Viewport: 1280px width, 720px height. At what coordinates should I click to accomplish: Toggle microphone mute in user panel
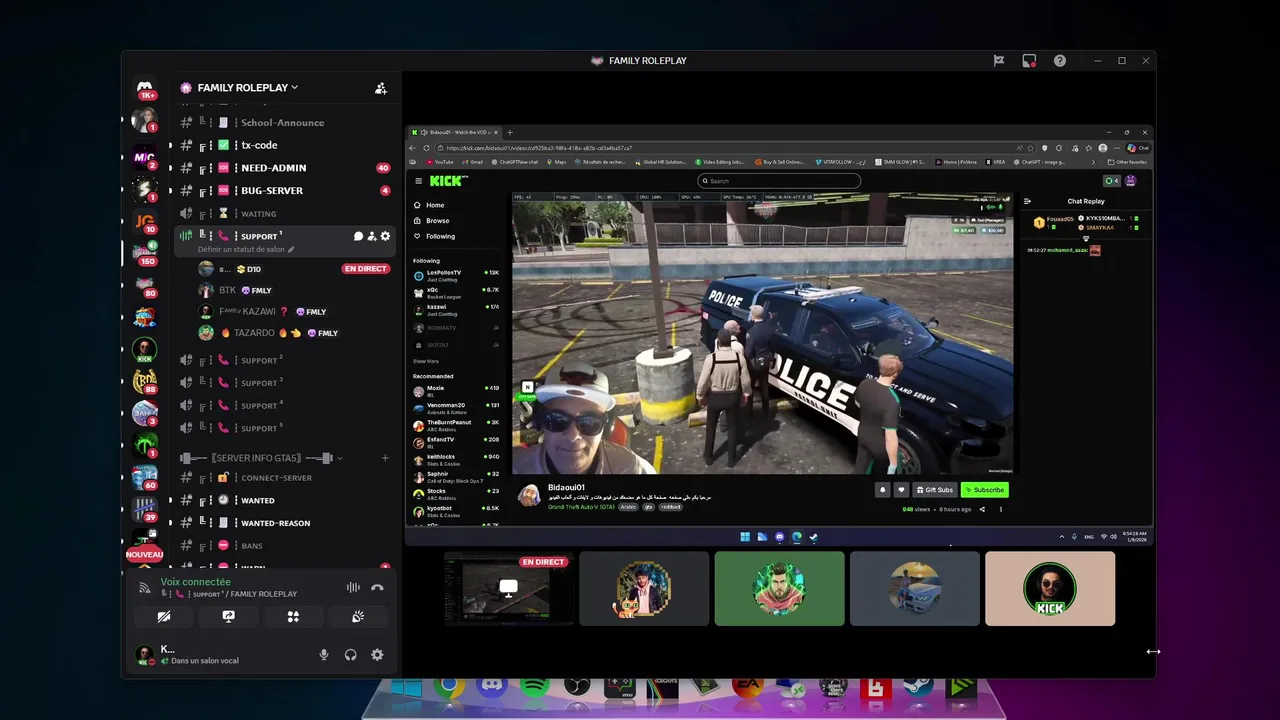324,655
